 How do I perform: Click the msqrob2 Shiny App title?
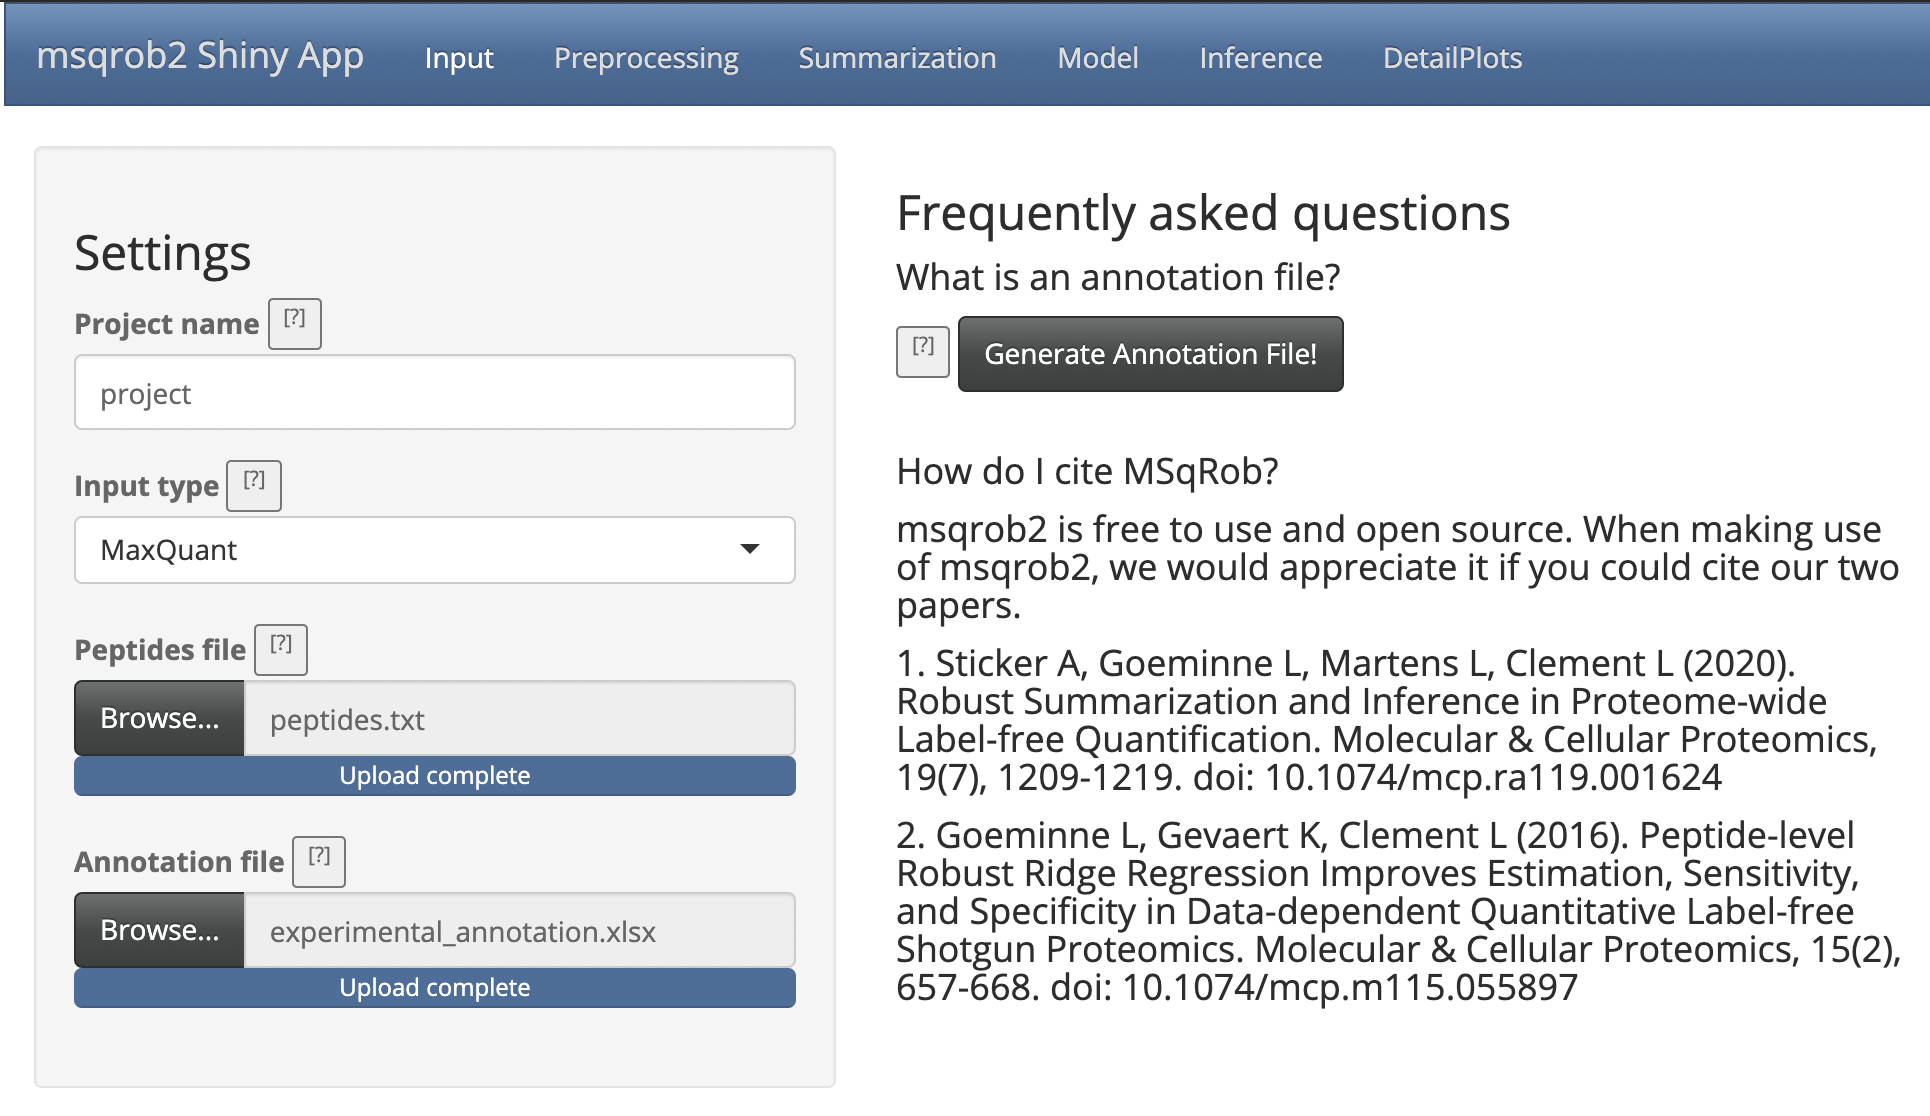(200, 56)
